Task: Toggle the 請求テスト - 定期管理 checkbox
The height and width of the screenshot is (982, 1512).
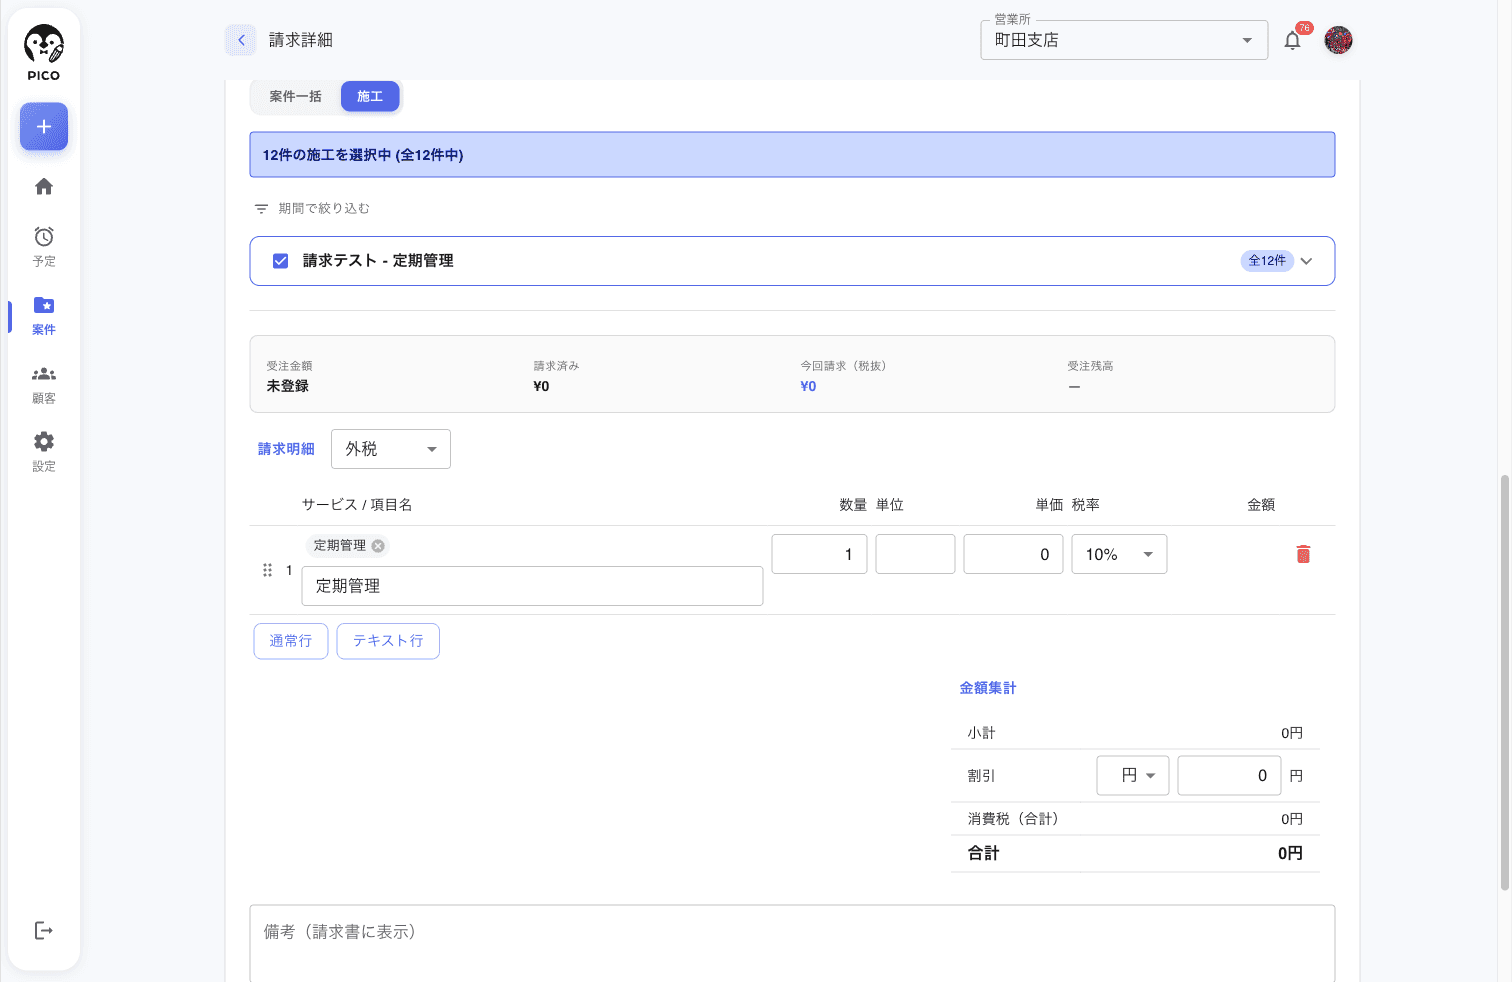Action: point(281,261)
